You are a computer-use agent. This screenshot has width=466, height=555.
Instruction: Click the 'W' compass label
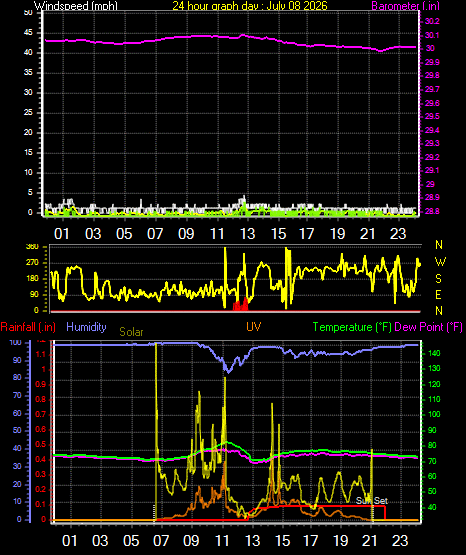[440, 262]
